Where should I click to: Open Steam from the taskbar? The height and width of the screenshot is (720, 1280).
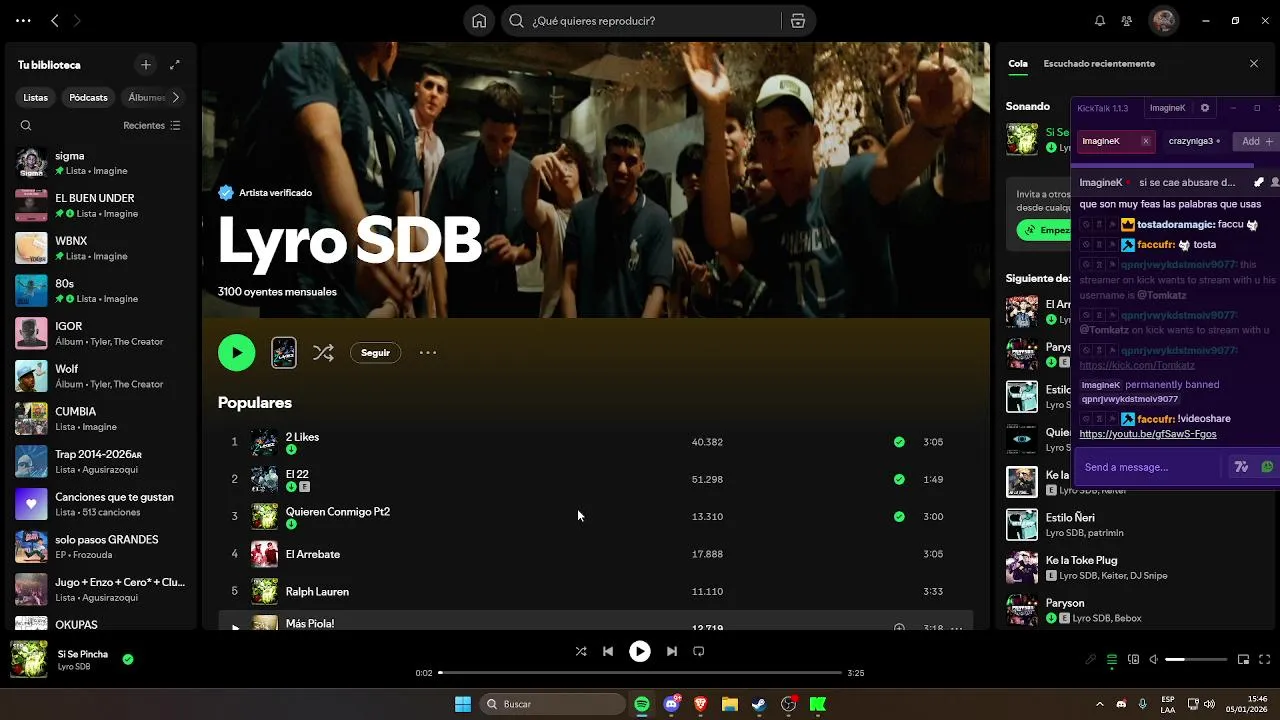(759, 704)
